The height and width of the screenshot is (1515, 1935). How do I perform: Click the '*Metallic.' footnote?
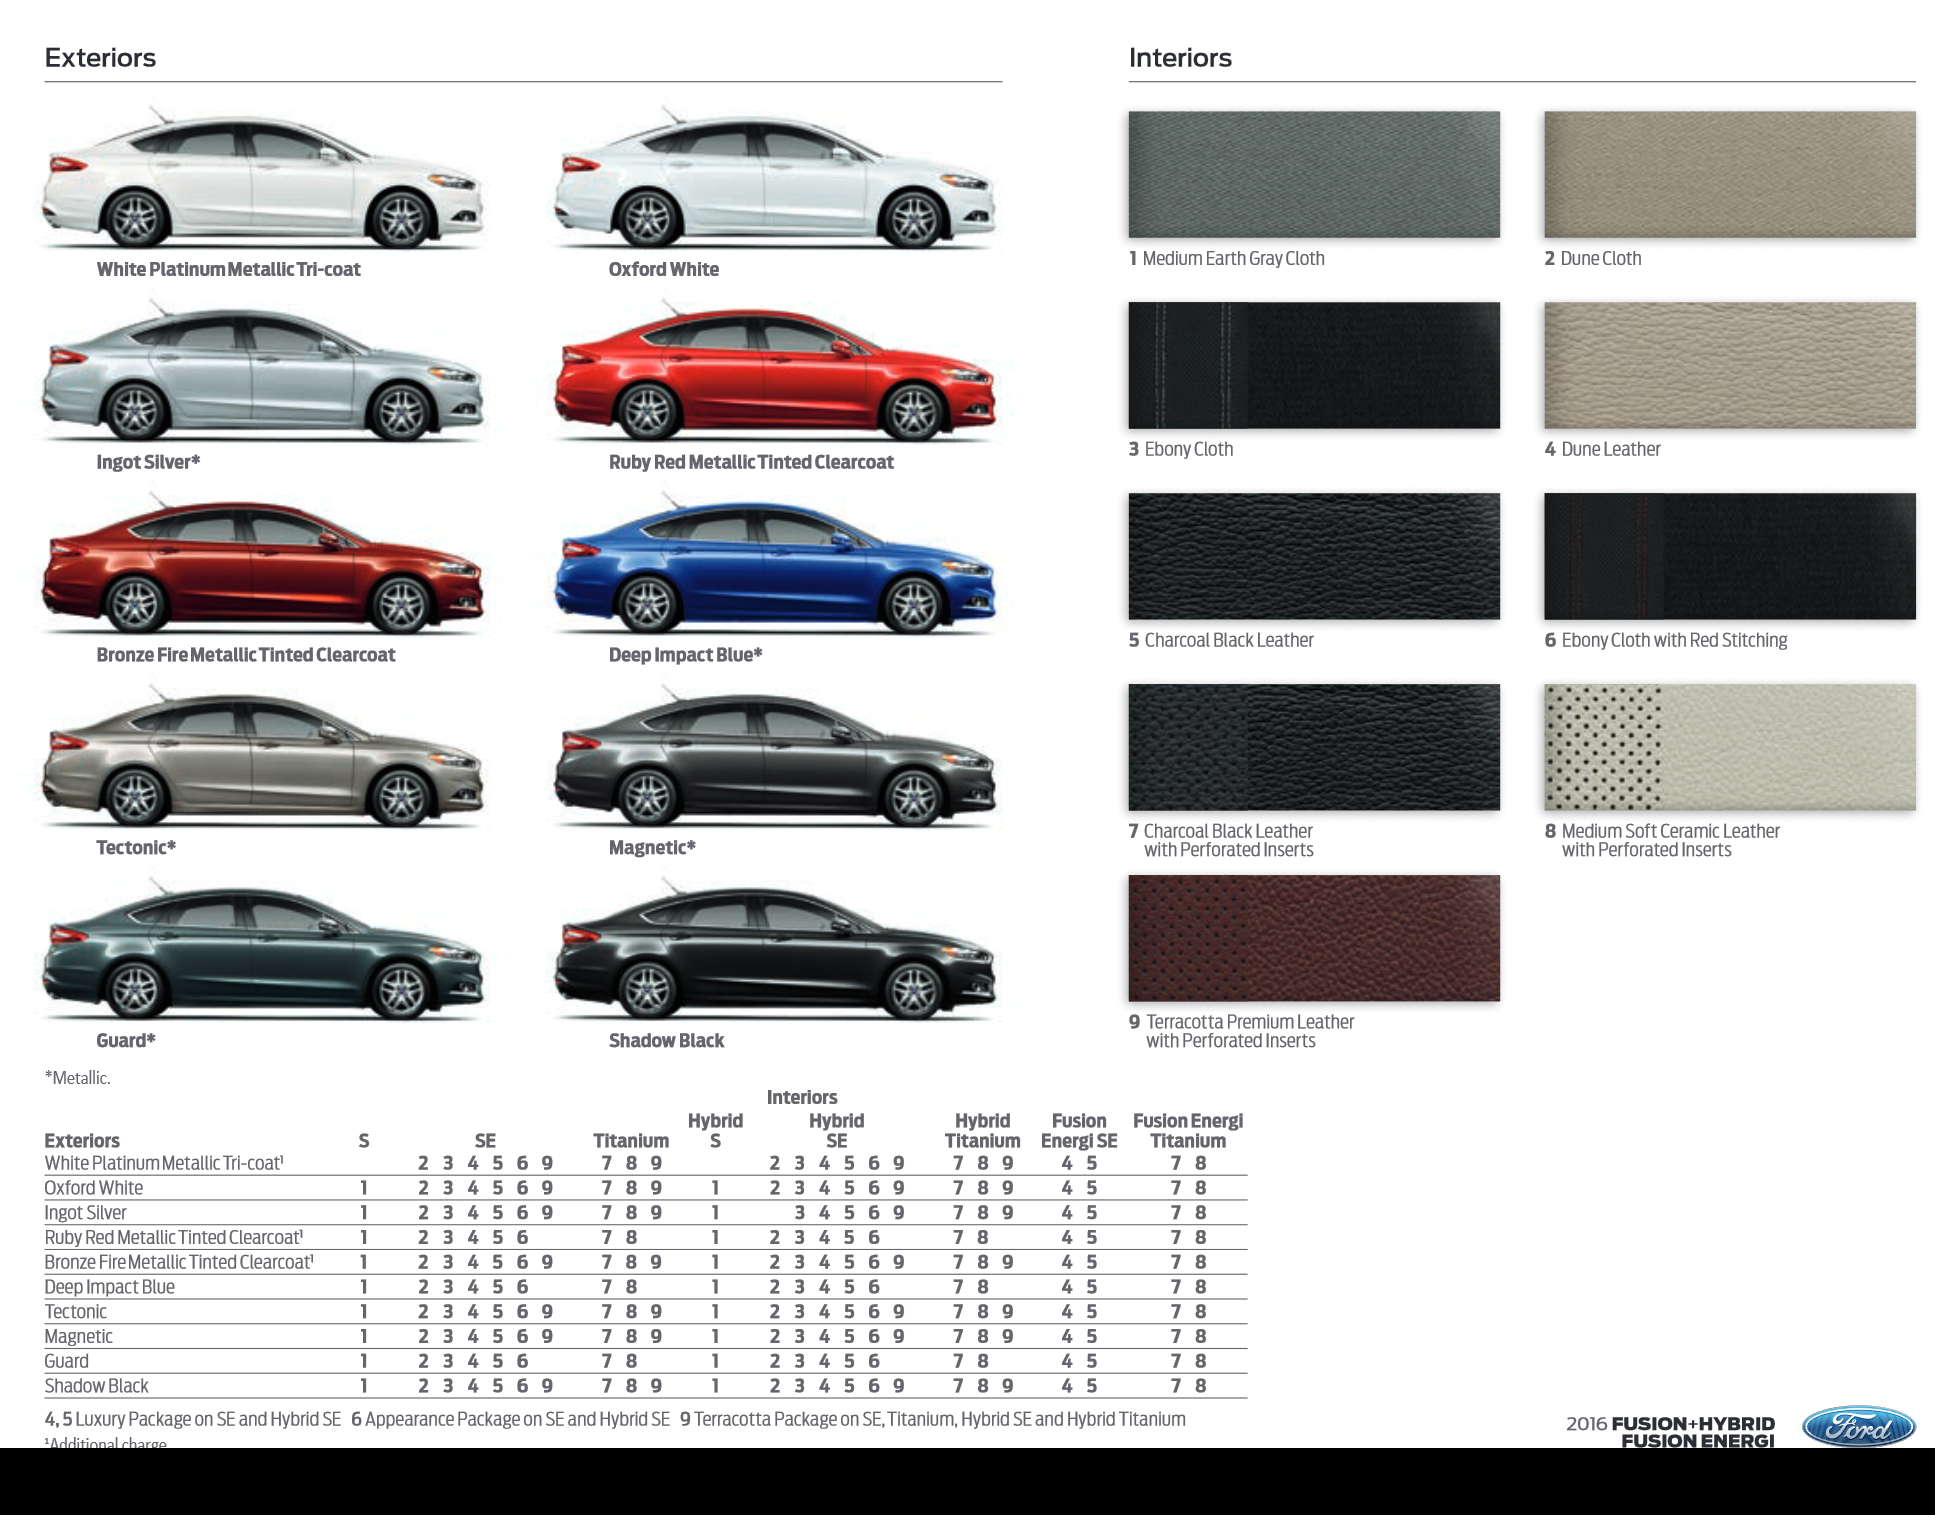pyautogui.click(x=77, y=1078)
